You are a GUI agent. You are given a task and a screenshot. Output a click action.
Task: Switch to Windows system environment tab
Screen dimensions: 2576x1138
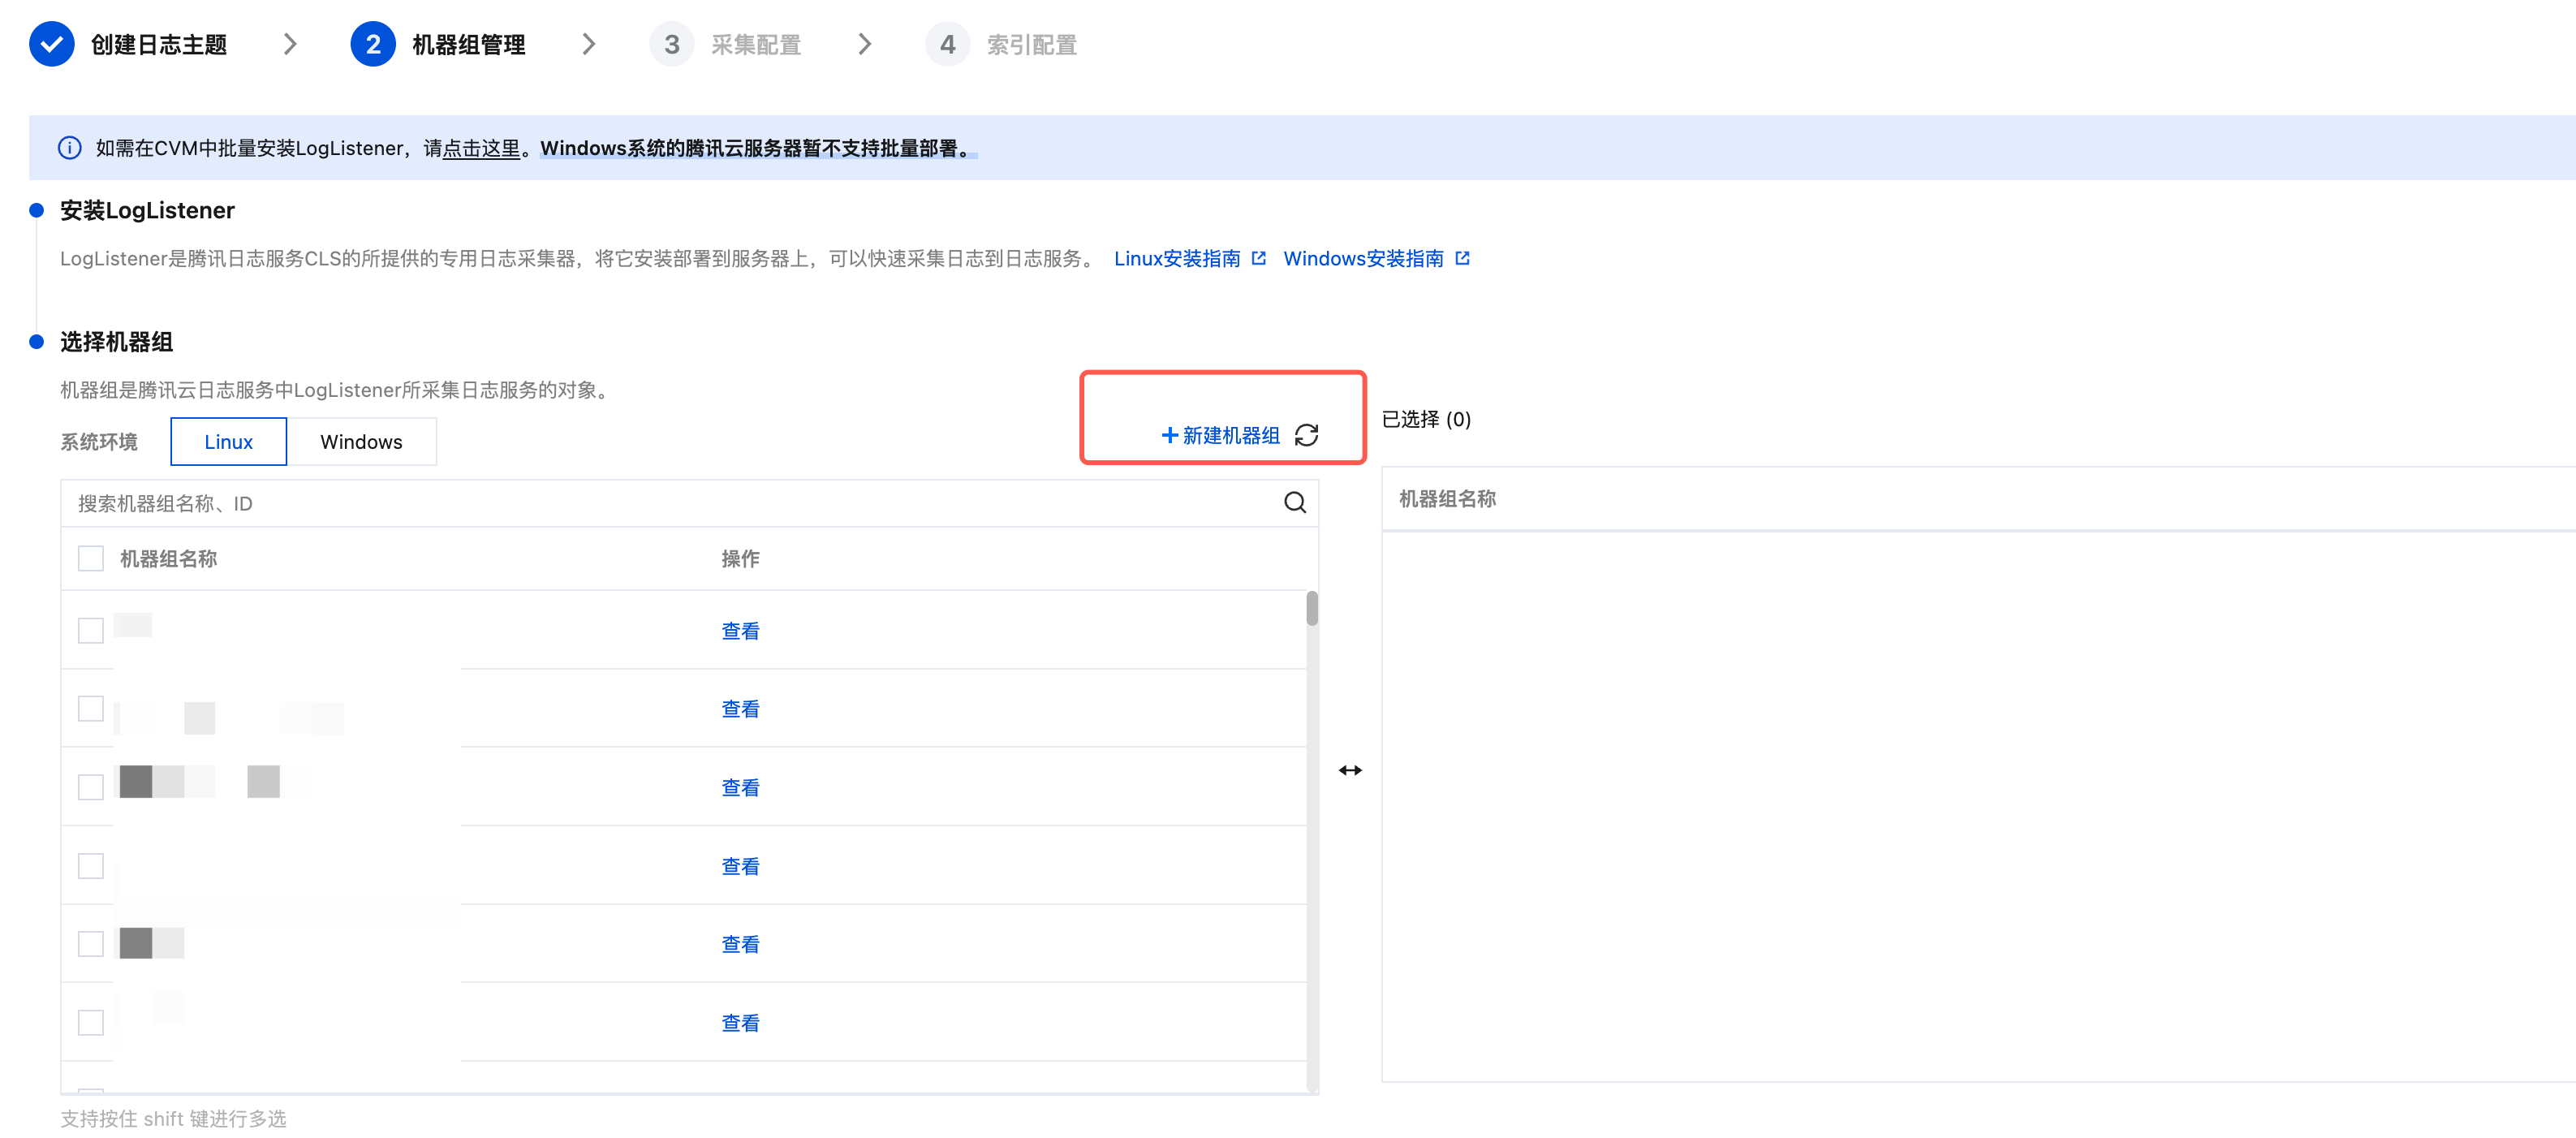click(361, 441)
